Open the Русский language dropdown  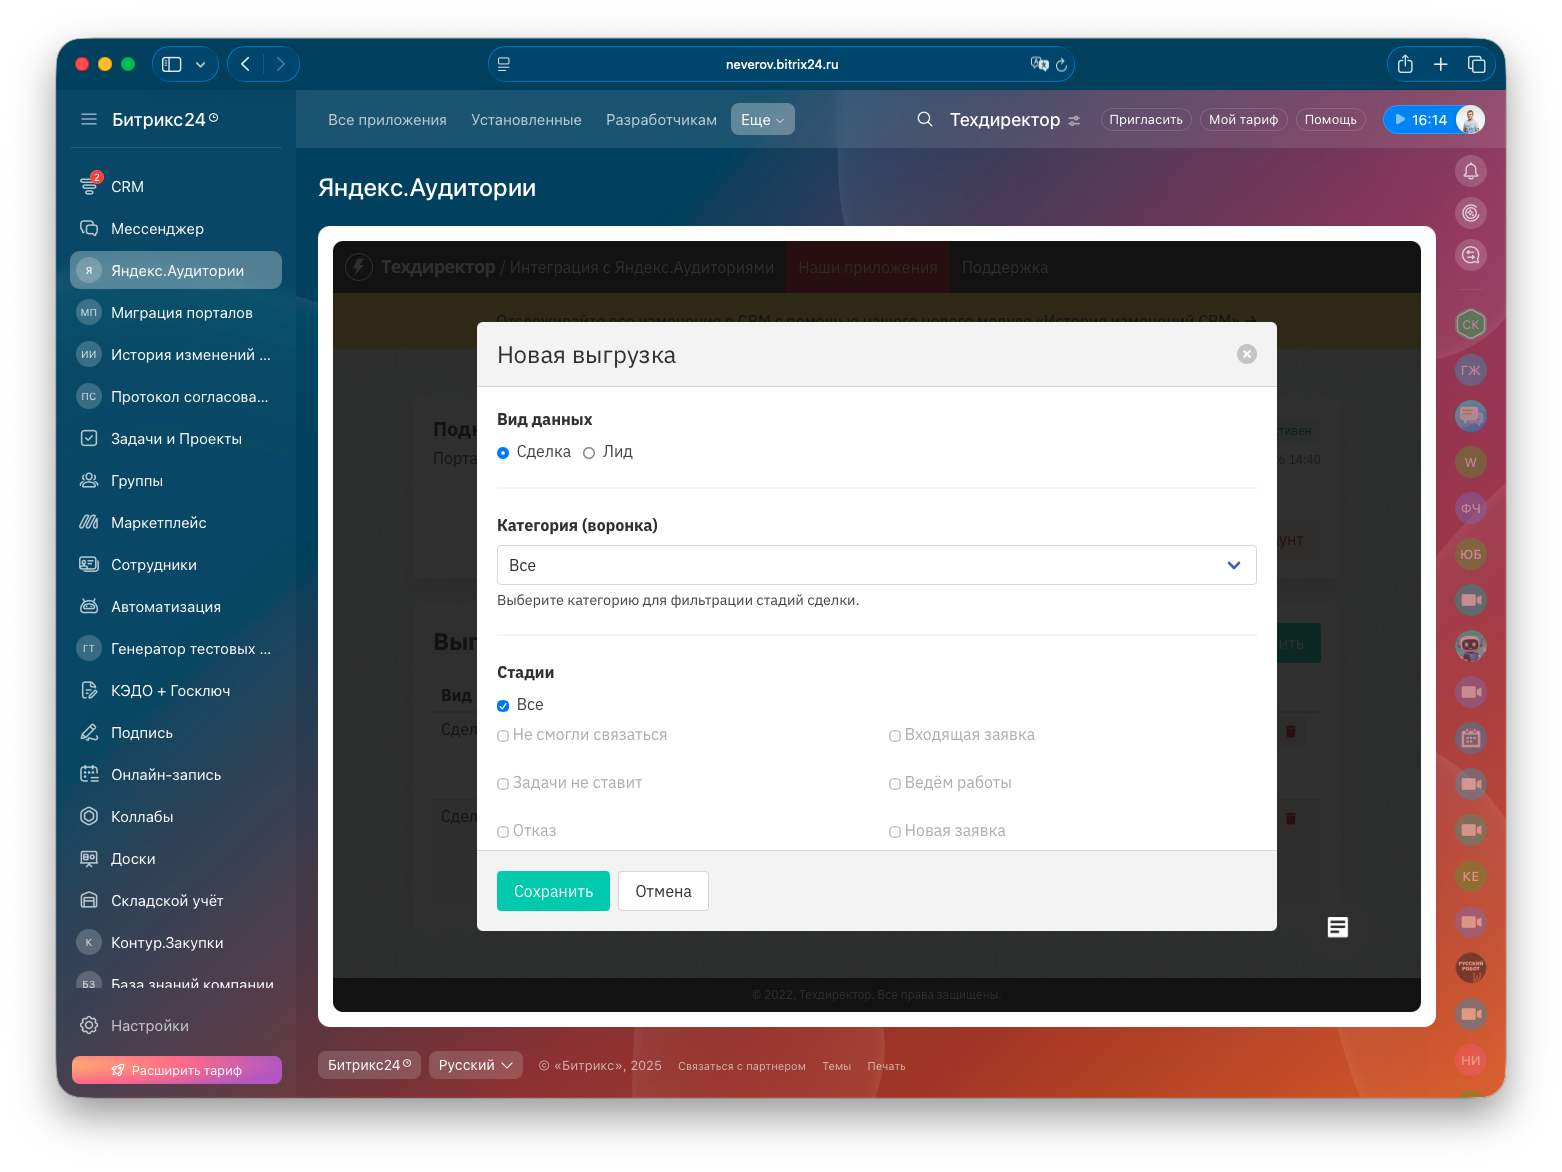(476, 1065)
